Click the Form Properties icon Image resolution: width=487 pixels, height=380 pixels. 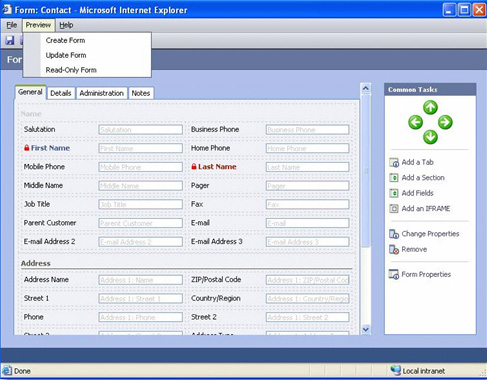click(x=394, y=275)
